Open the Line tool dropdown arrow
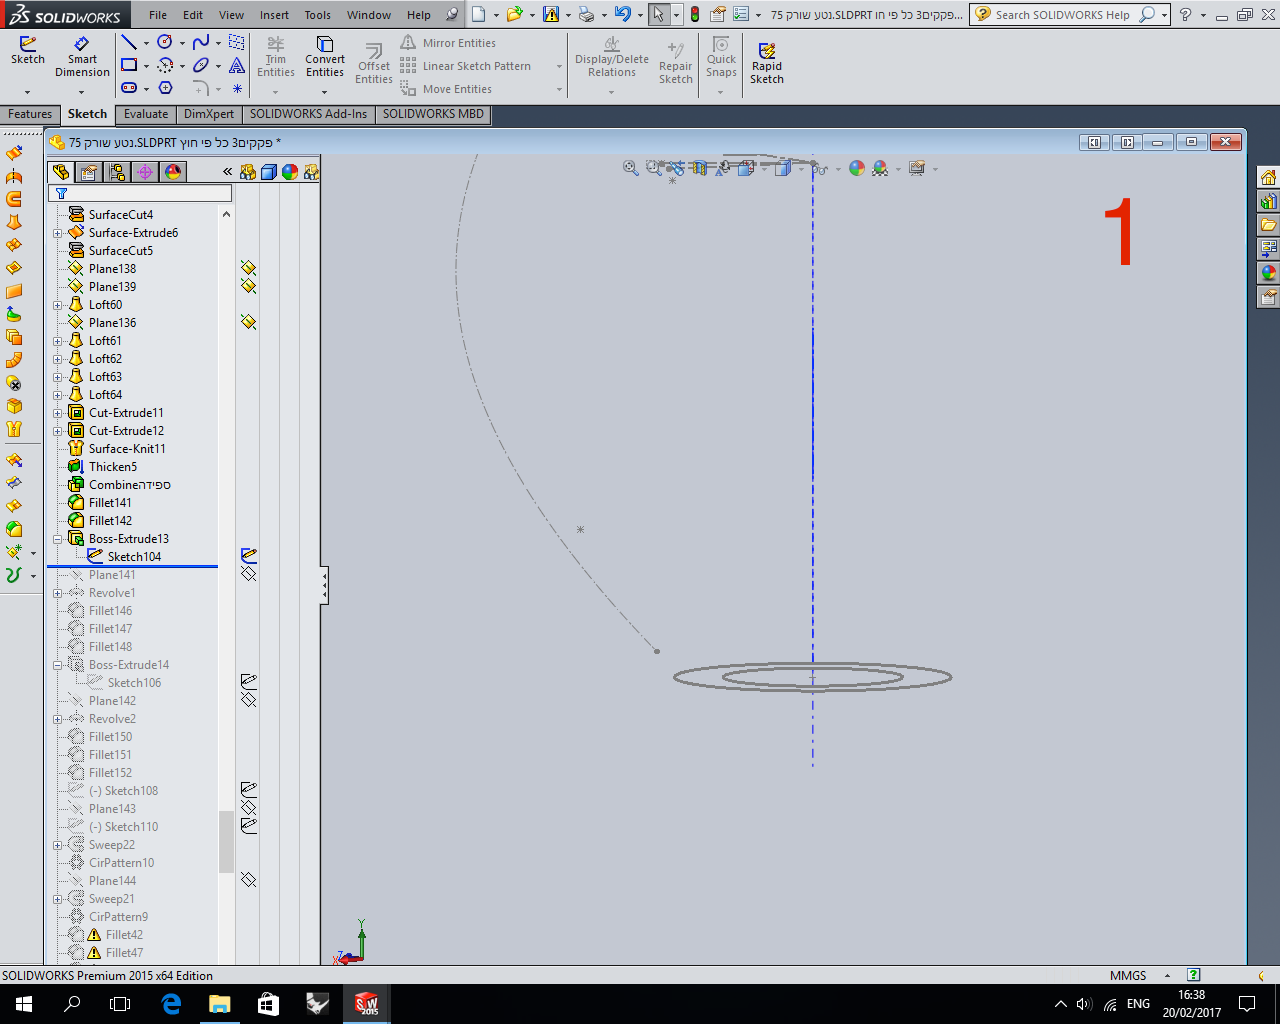Viewport: 1280px width, 1024px height. [x=146, y=43]
